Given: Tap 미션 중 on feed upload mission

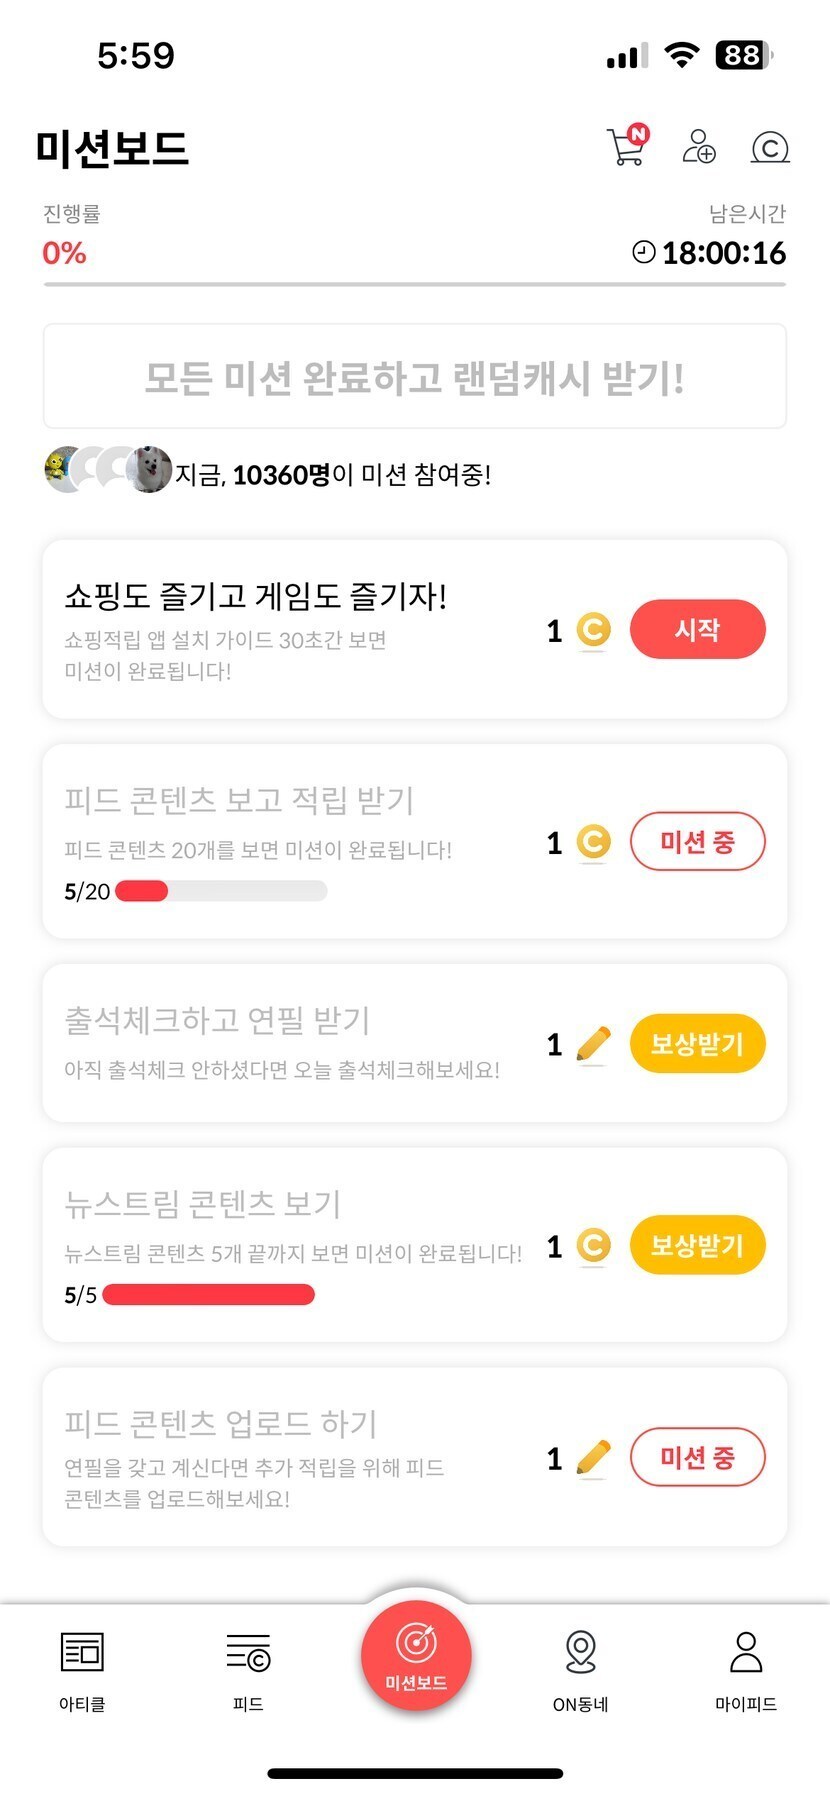Looking at the screenshot, I should point(697,1458).
